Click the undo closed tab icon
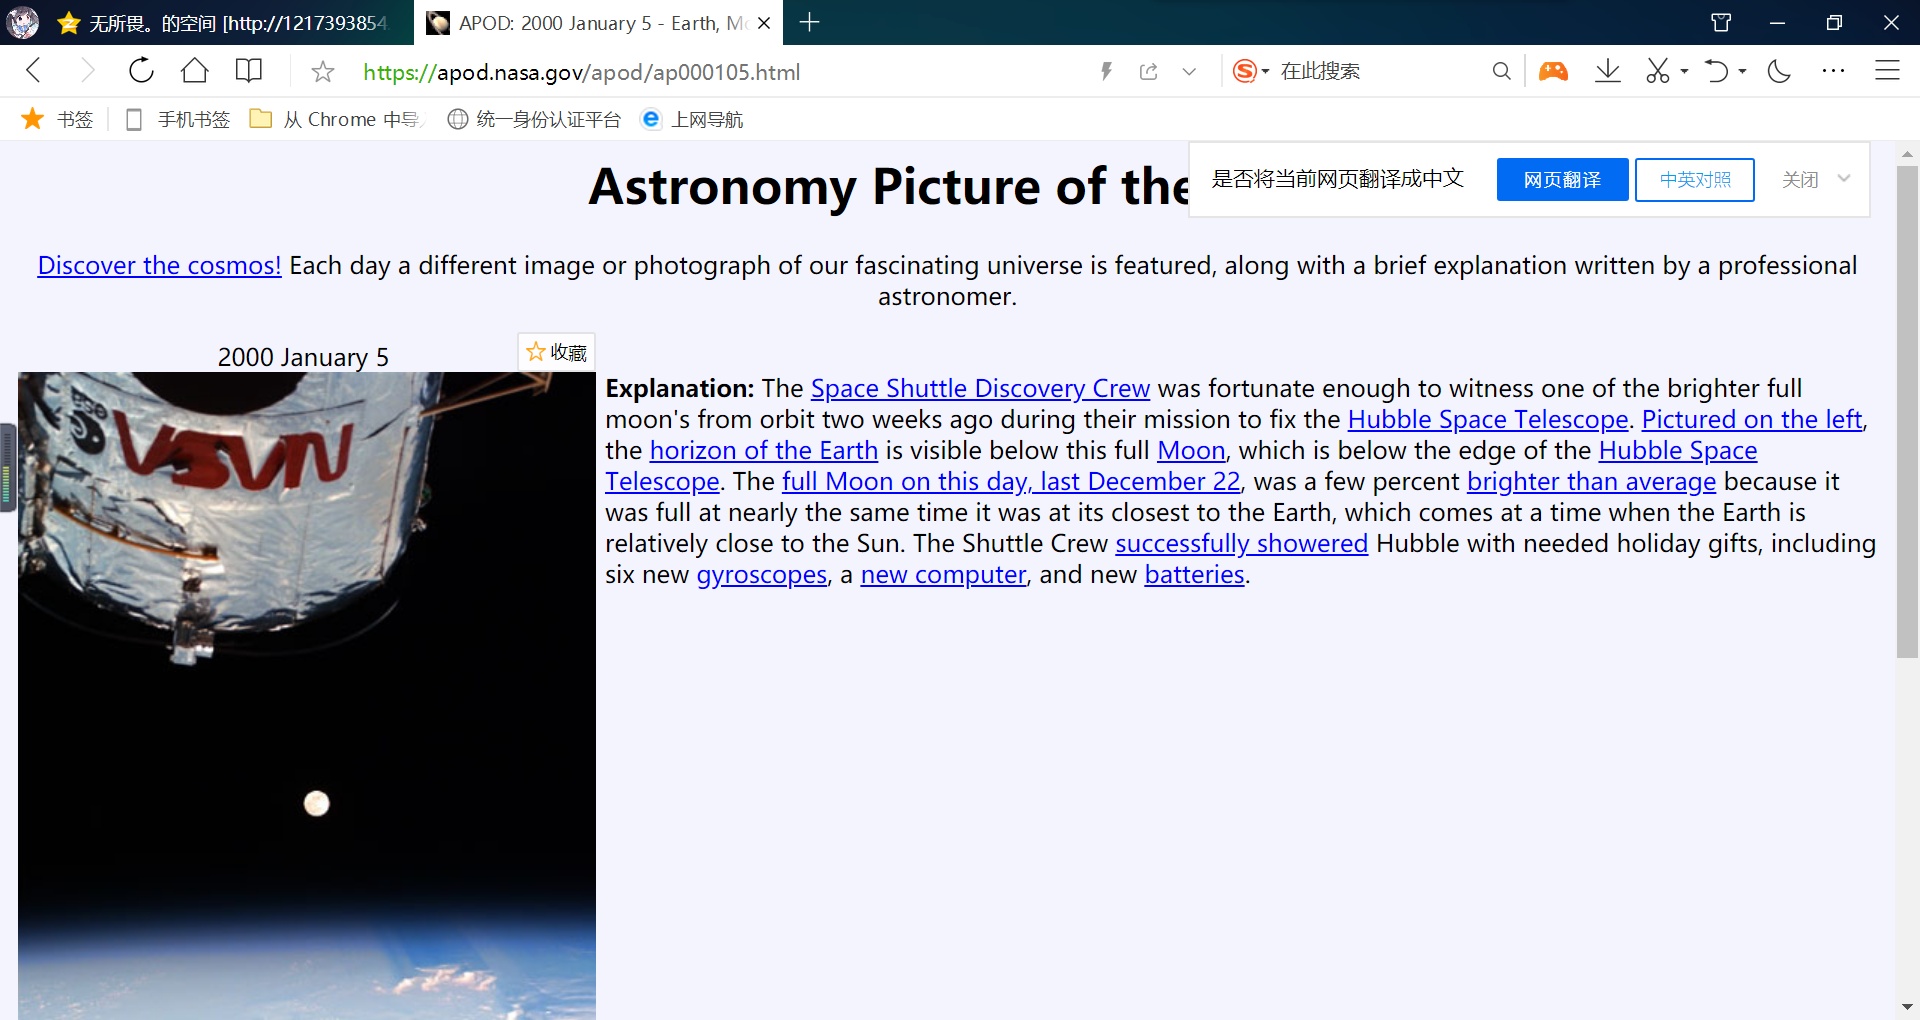1920x1020 pixels. click(1716, 71)
